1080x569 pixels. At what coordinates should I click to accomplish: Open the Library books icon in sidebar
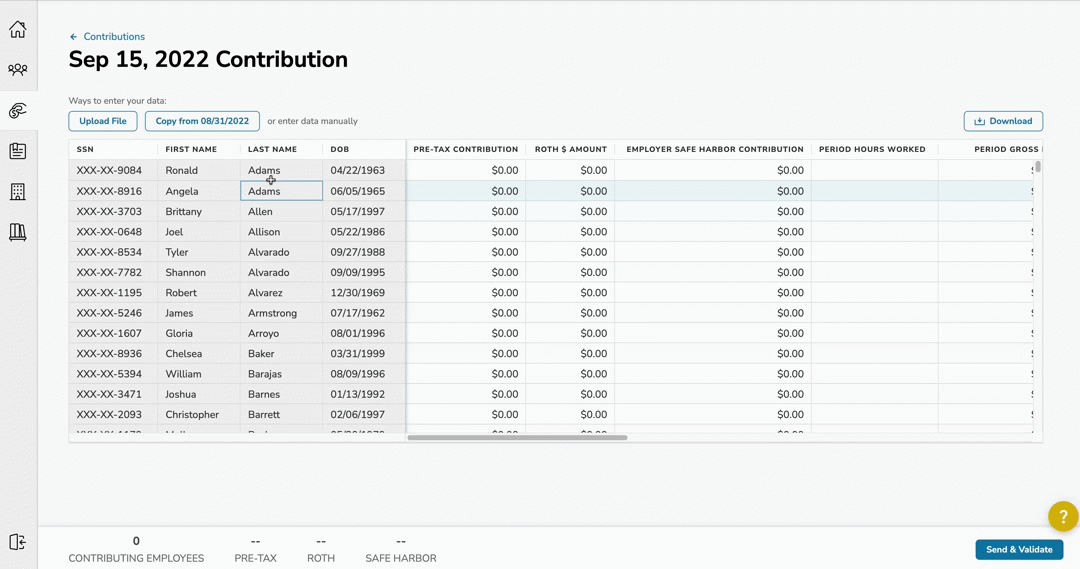[18, 232]
